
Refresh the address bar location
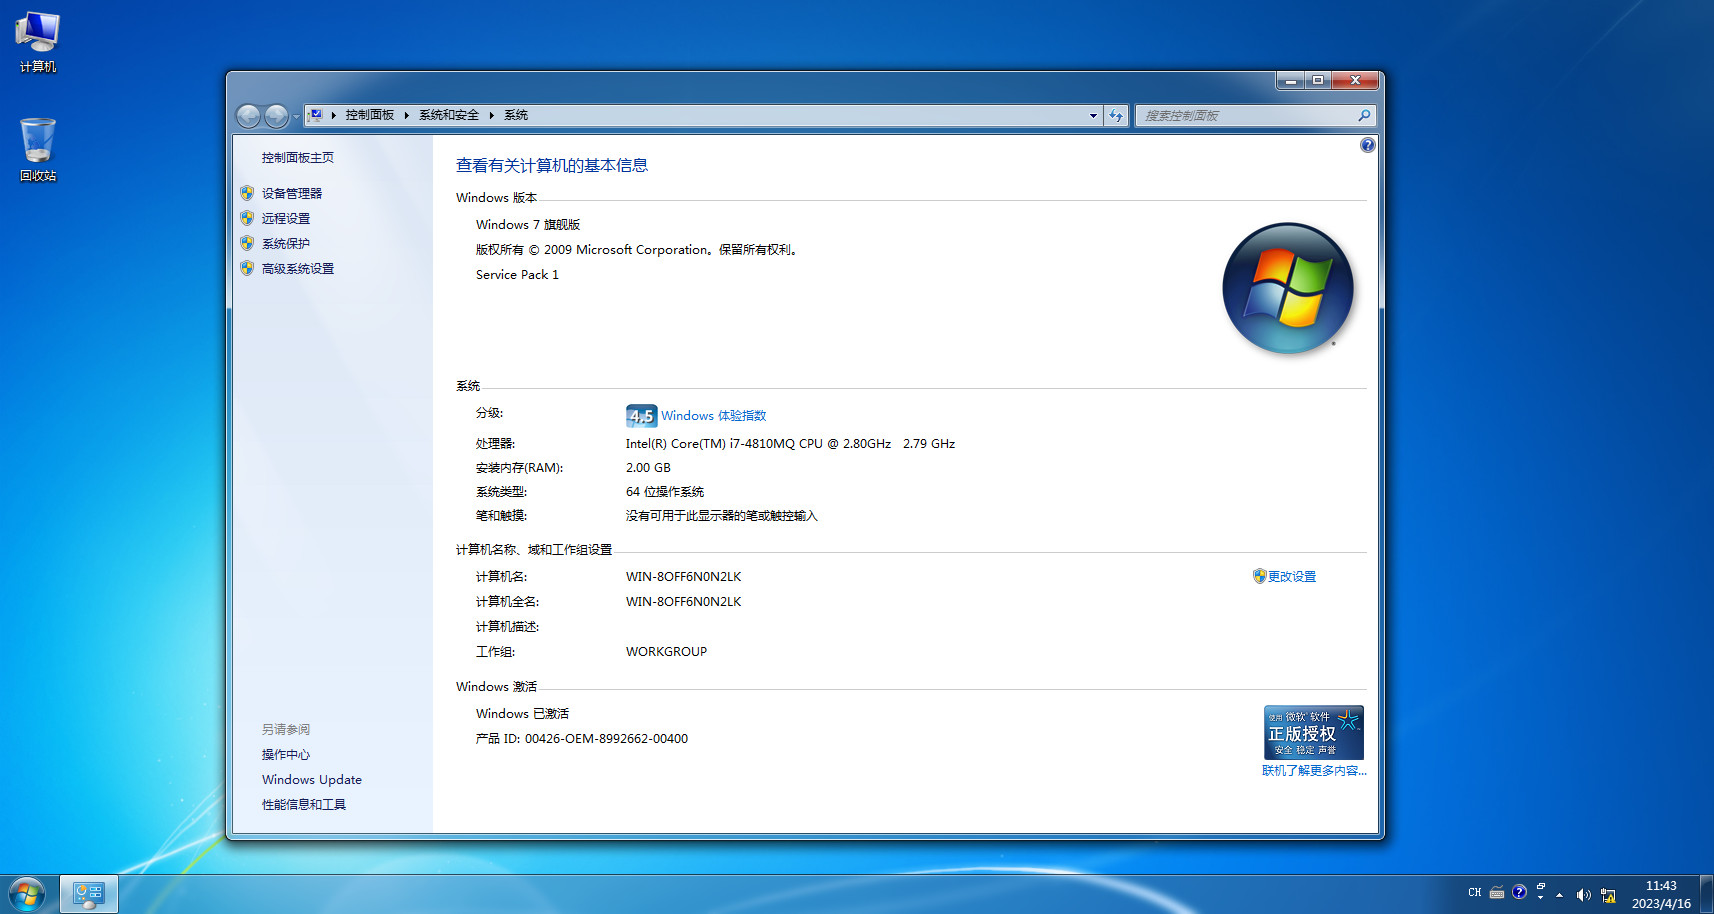tap(1116, 116)
